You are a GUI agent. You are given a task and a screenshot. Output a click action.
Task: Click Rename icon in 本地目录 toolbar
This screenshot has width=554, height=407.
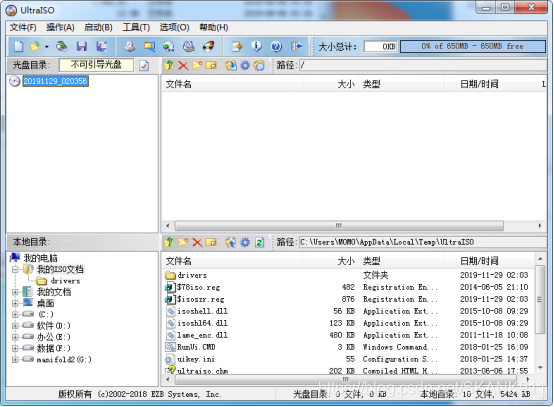point(211,242)
